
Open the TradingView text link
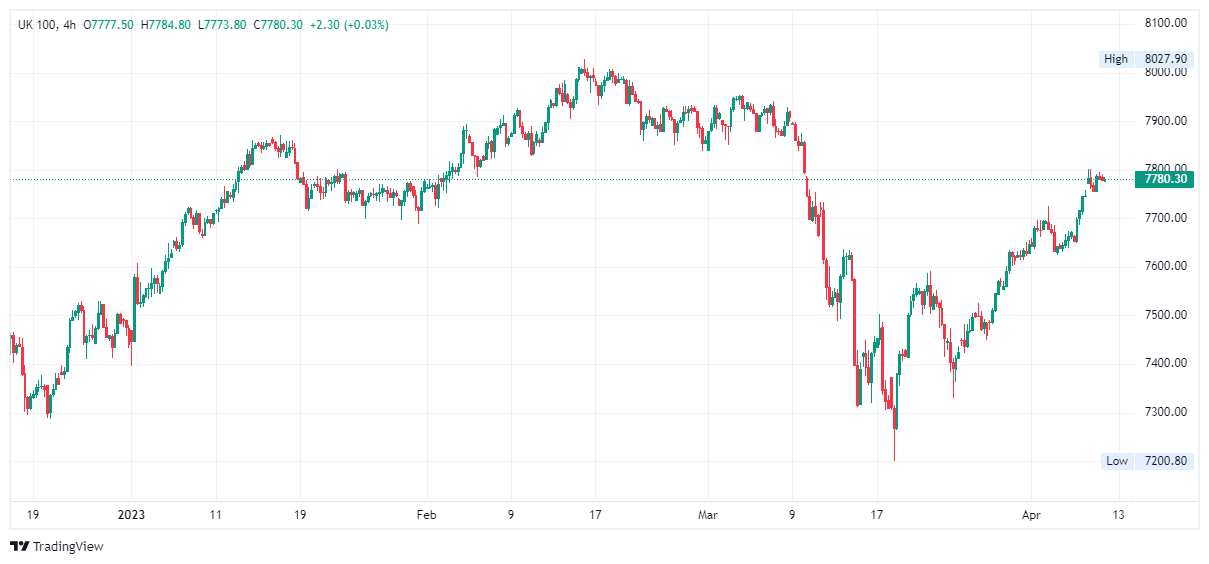[x=68, y=546]
